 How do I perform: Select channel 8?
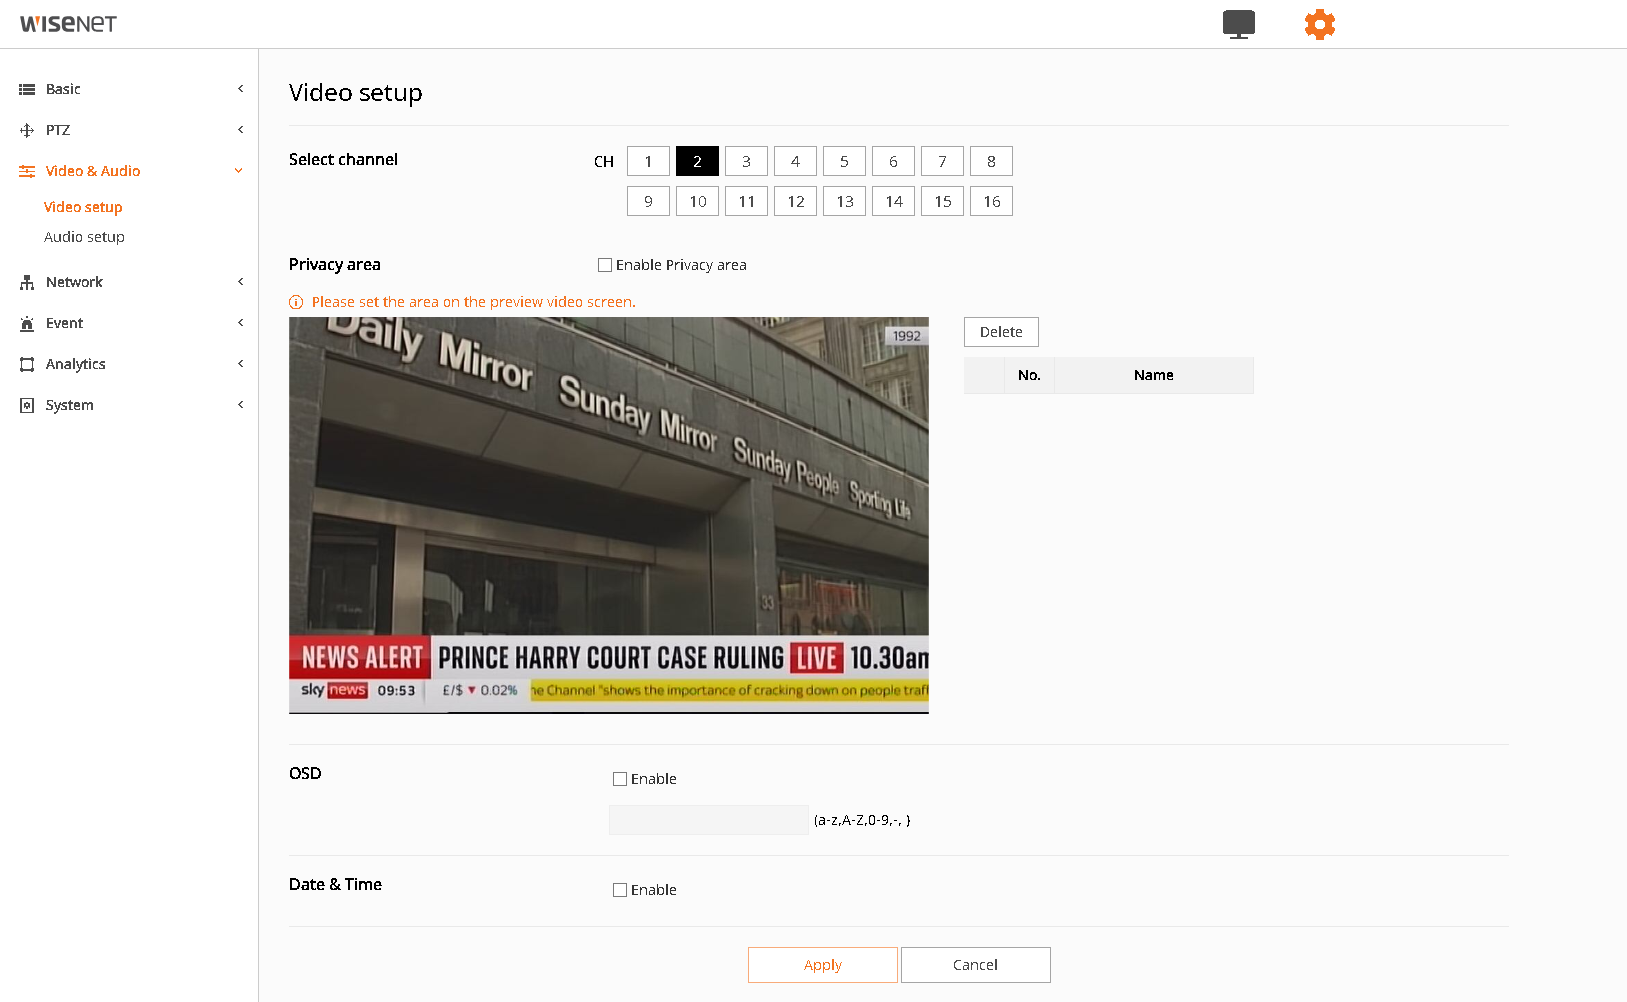click(x=991, y=161)
